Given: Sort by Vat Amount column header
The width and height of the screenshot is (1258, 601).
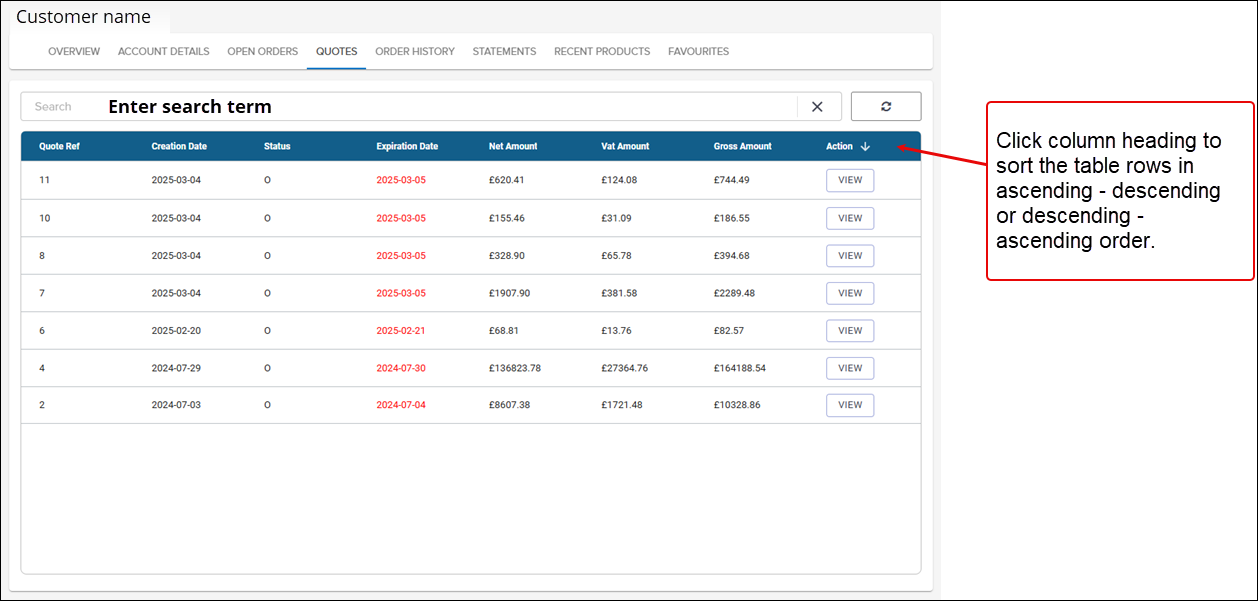Looking at the screenshot, I should pos(625,147).
